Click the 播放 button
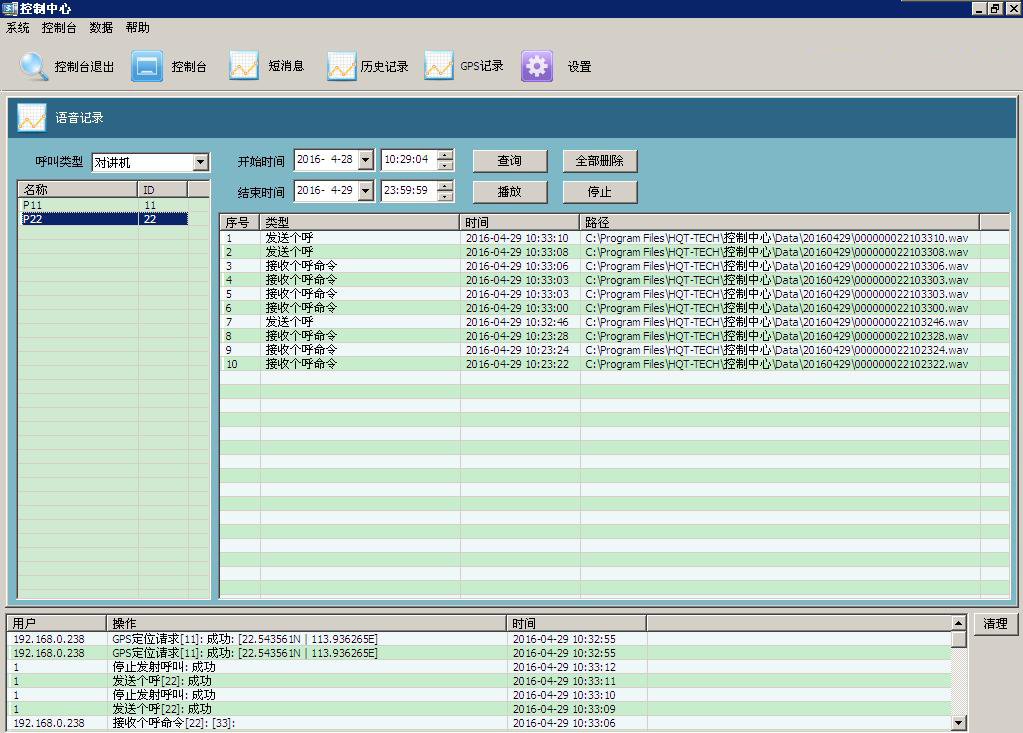The width and height of the screenshot is (1023, 733). point(510,192)
